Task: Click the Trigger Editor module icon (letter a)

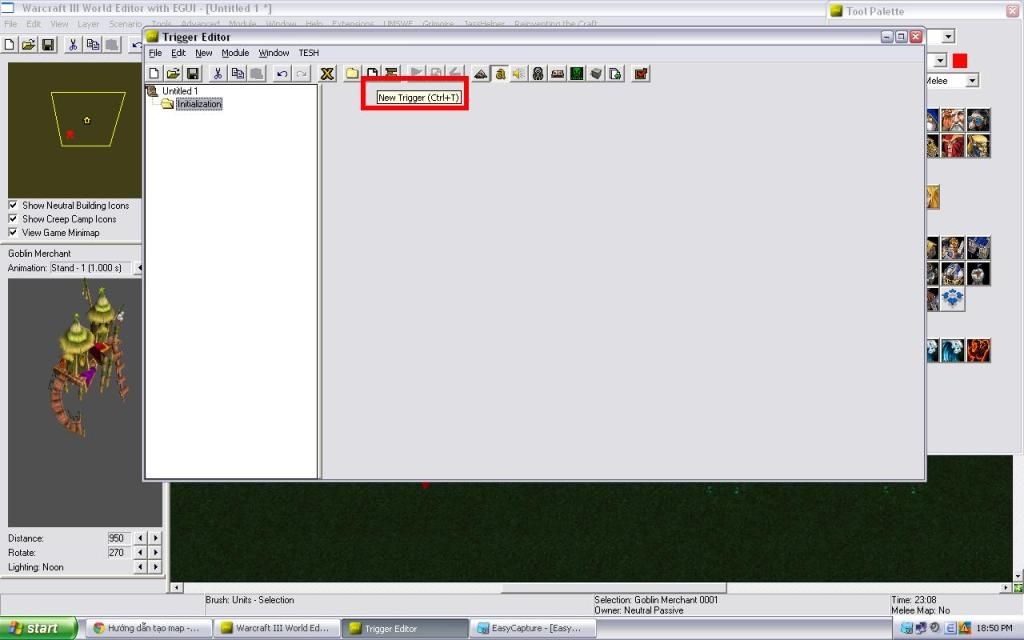Action: [500, 74]
